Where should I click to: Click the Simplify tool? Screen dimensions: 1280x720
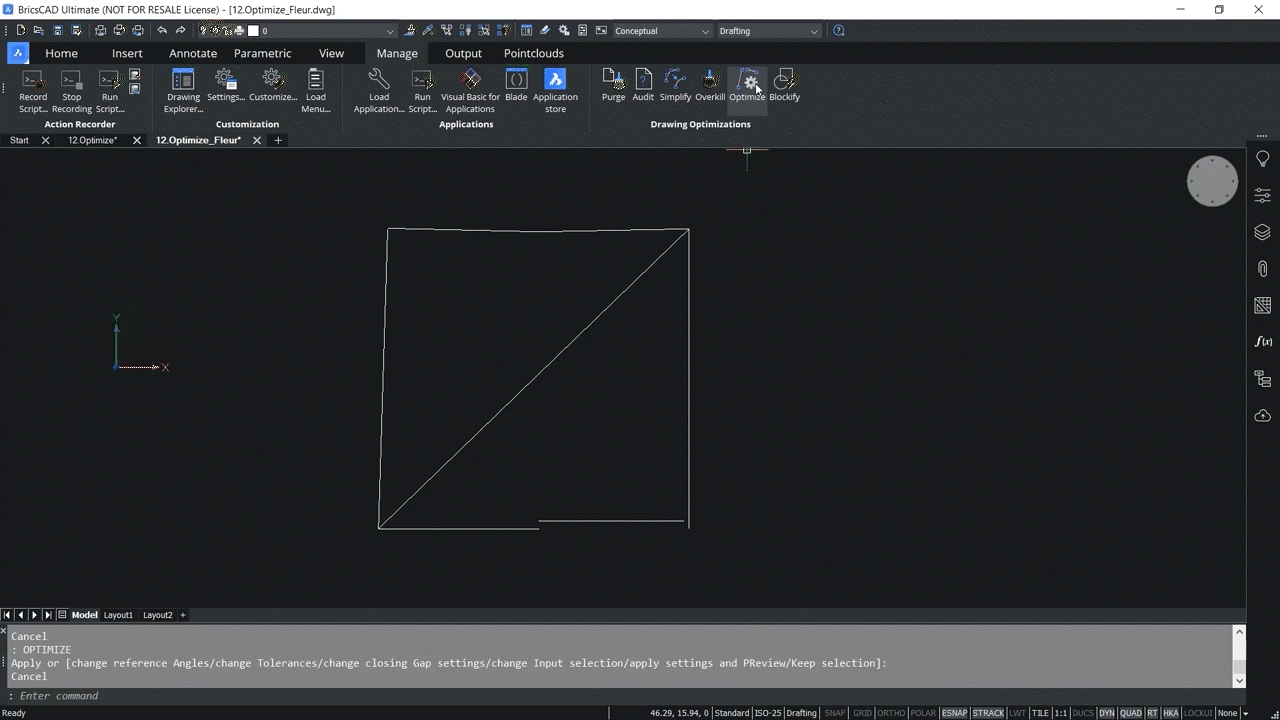(x=675, y=85)
